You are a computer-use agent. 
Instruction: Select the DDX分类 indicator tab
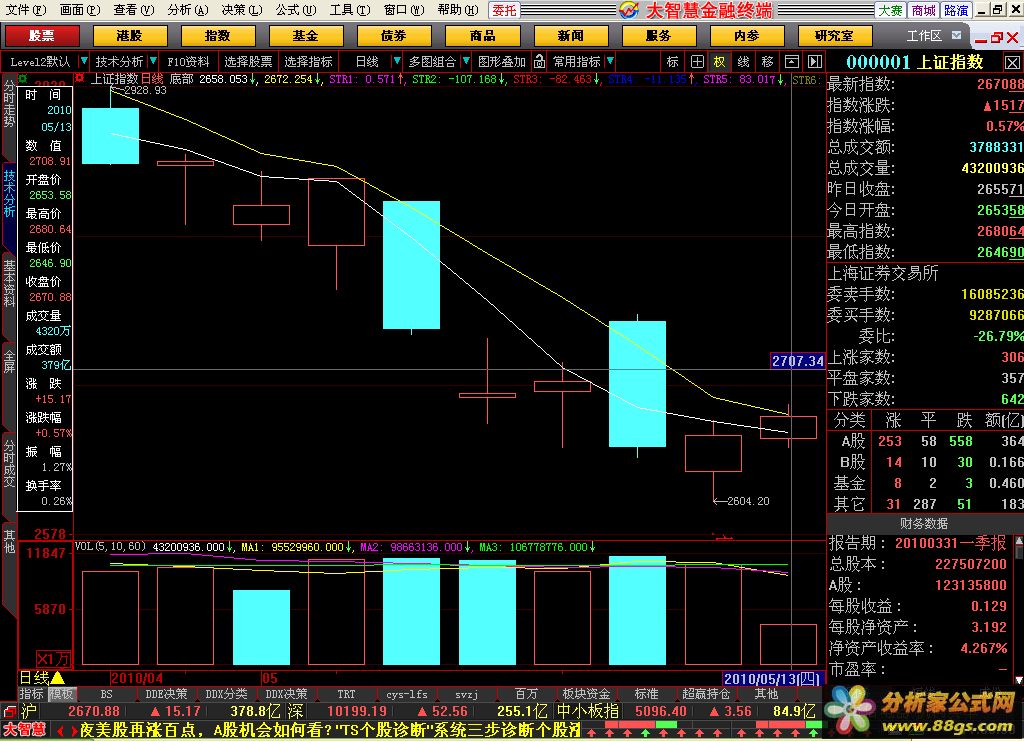(226, 694)
